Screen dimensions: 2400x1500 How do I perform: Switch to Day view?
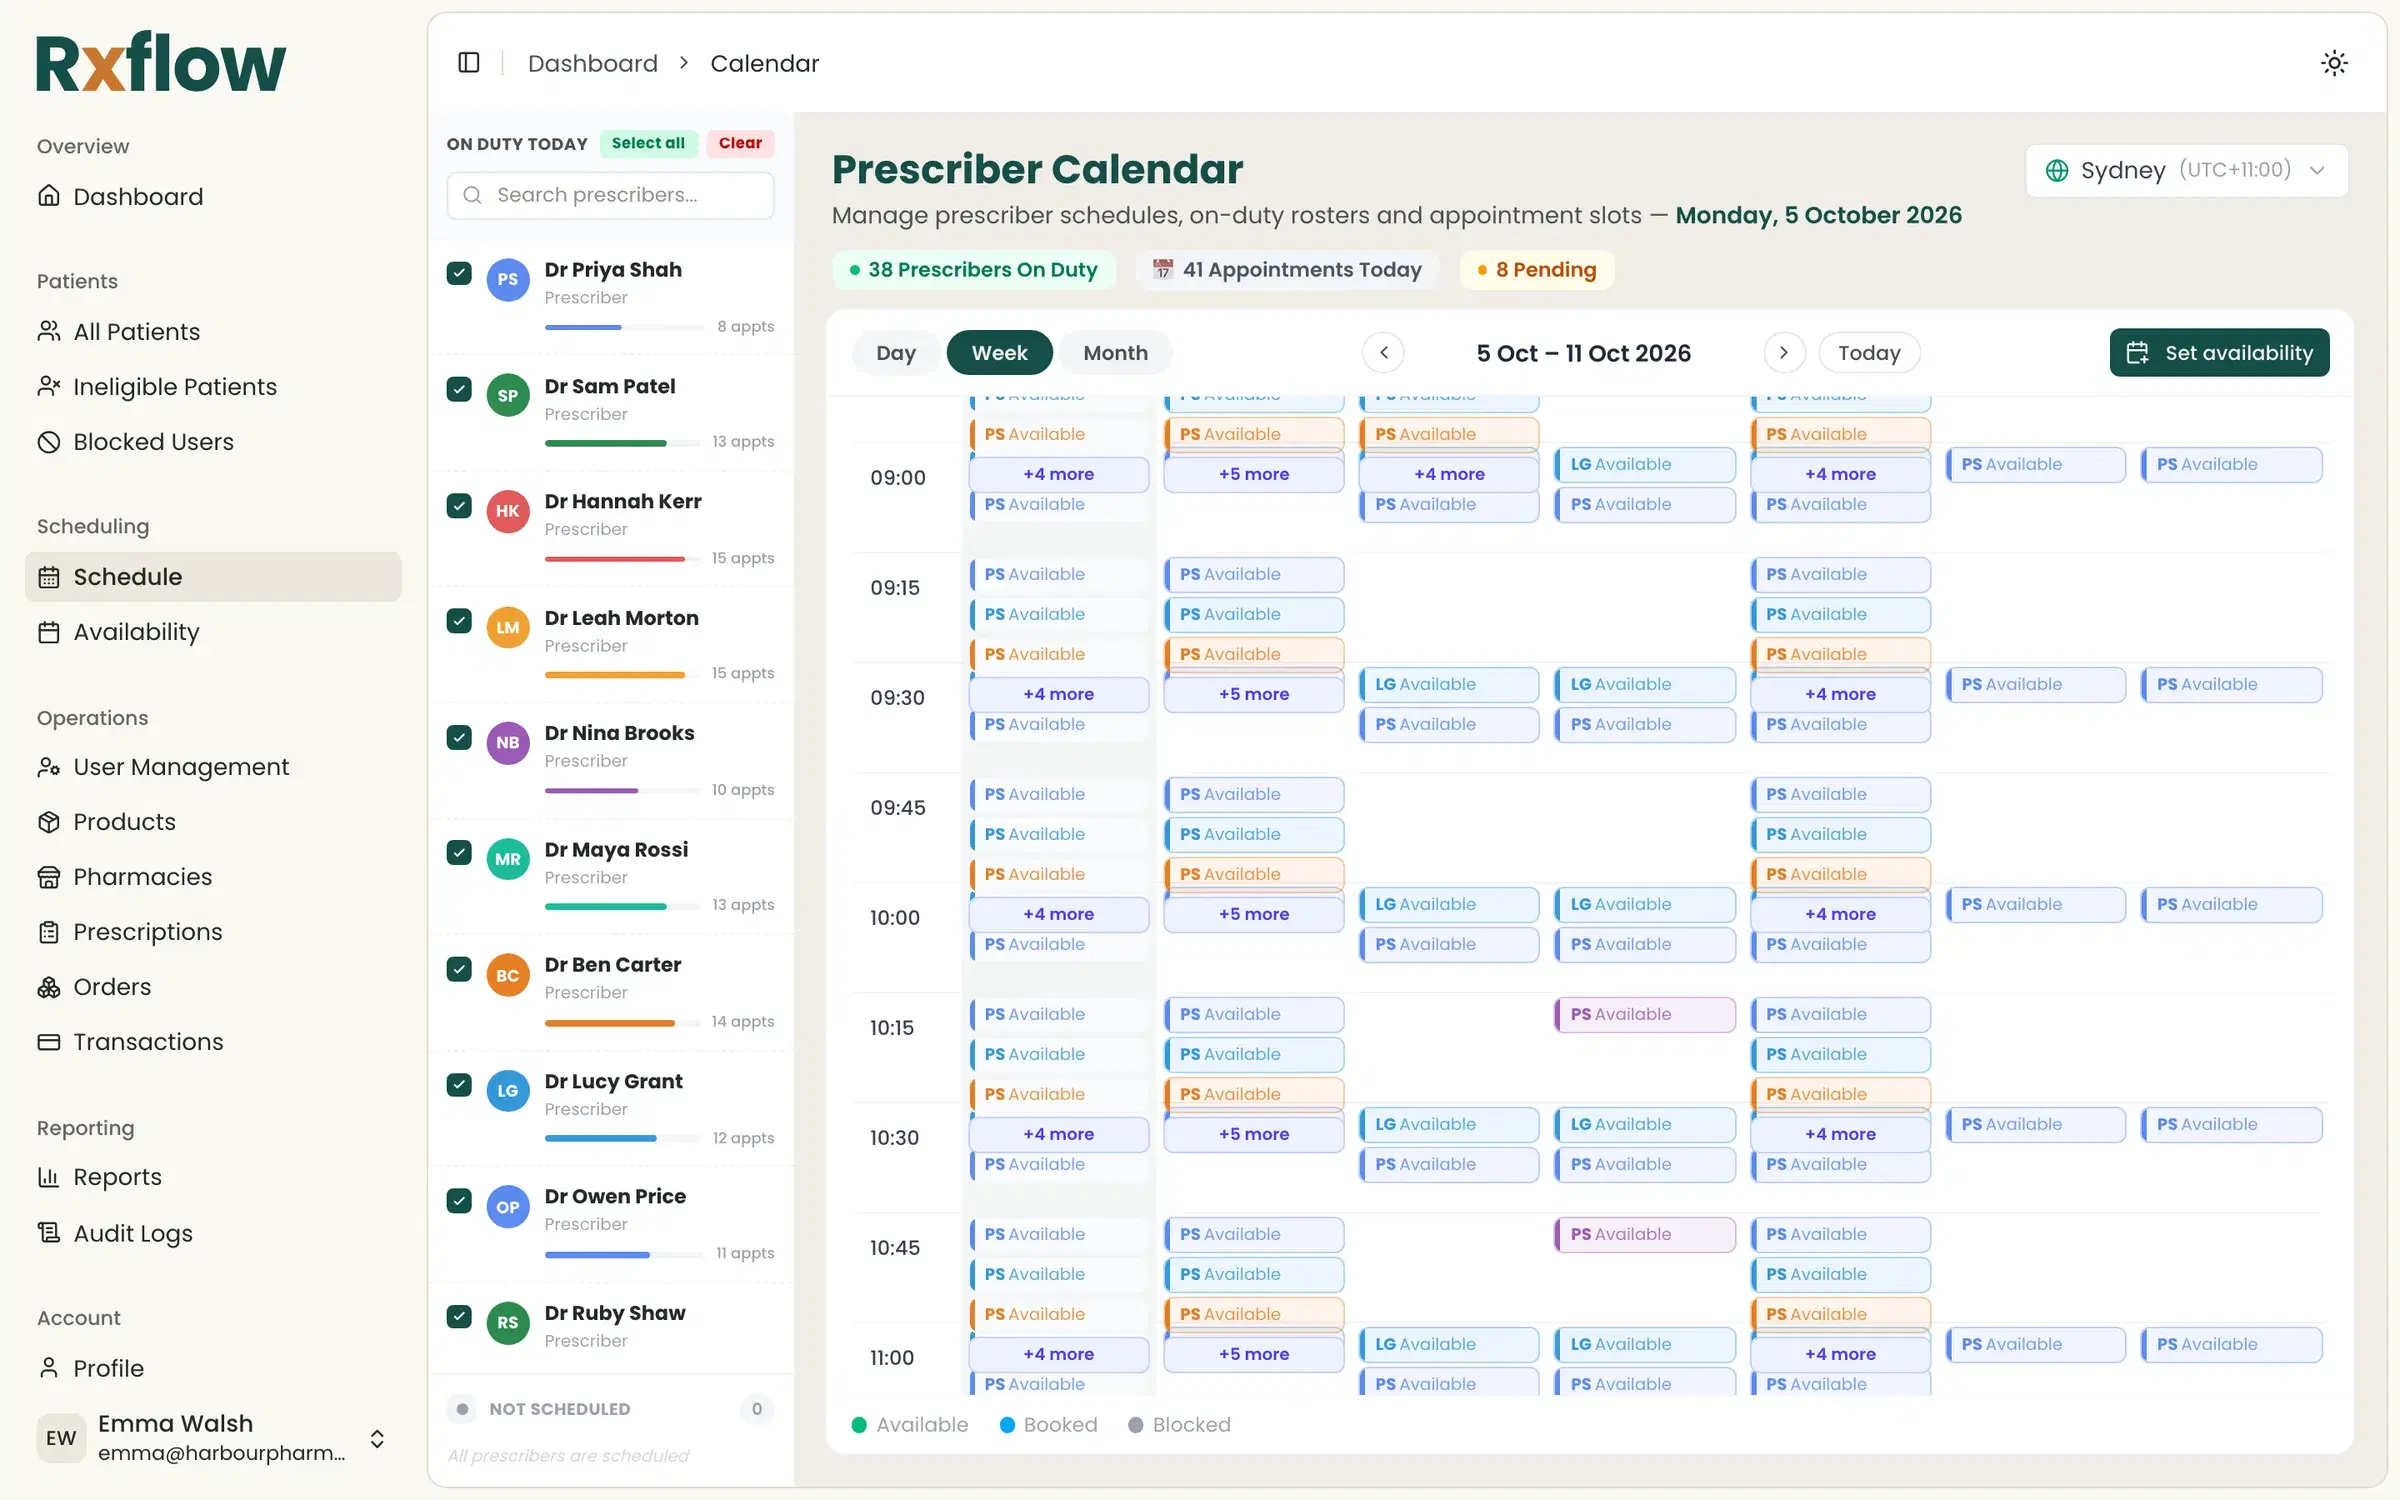(895, 353)
